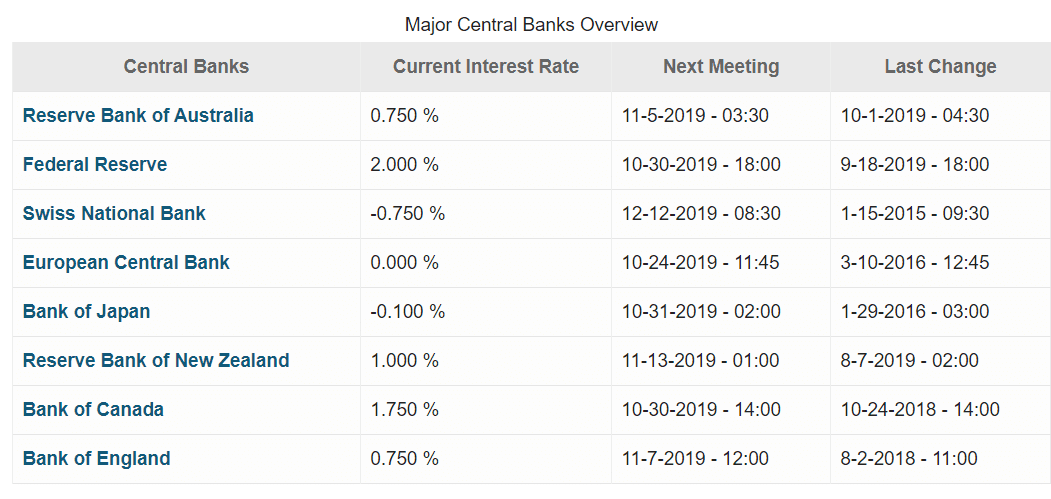The height and width of the screenshot is (499, 1051).
Task: Open the Reserve Bank of Australia link
Action: (138, 115)
